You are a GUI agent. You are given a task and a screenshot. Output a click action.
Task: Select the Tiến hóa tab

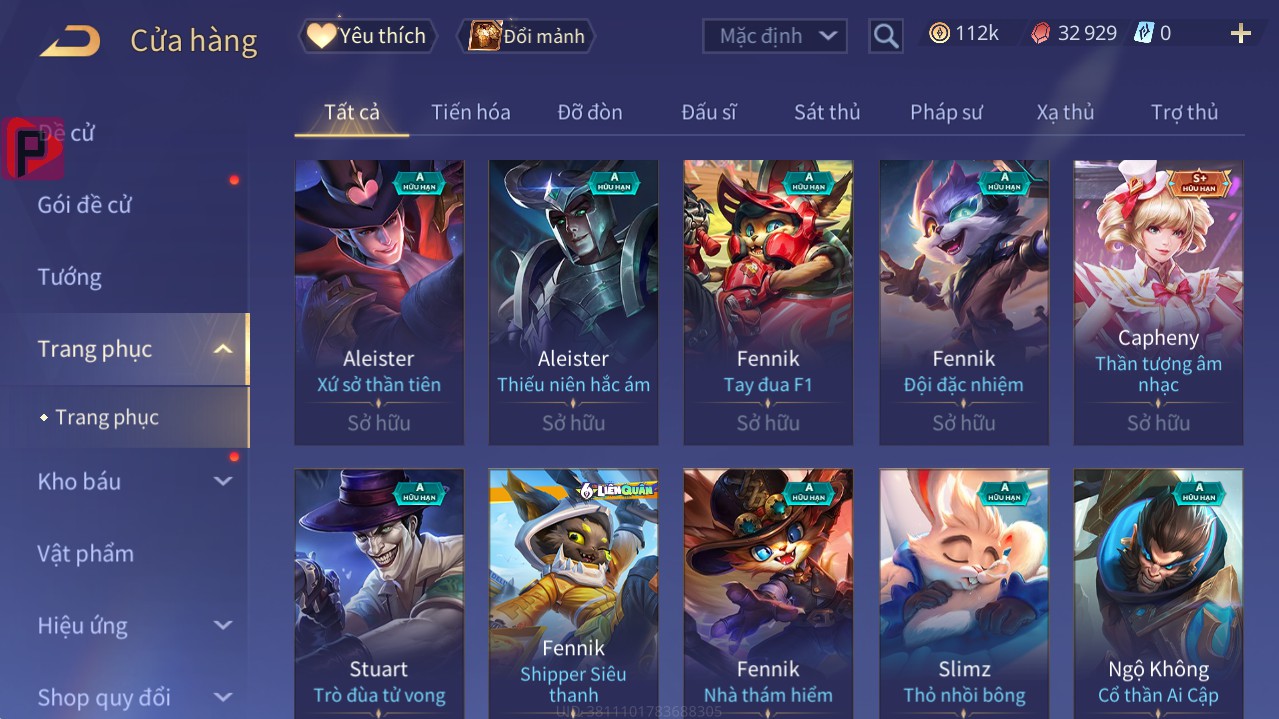pos(471,112)
